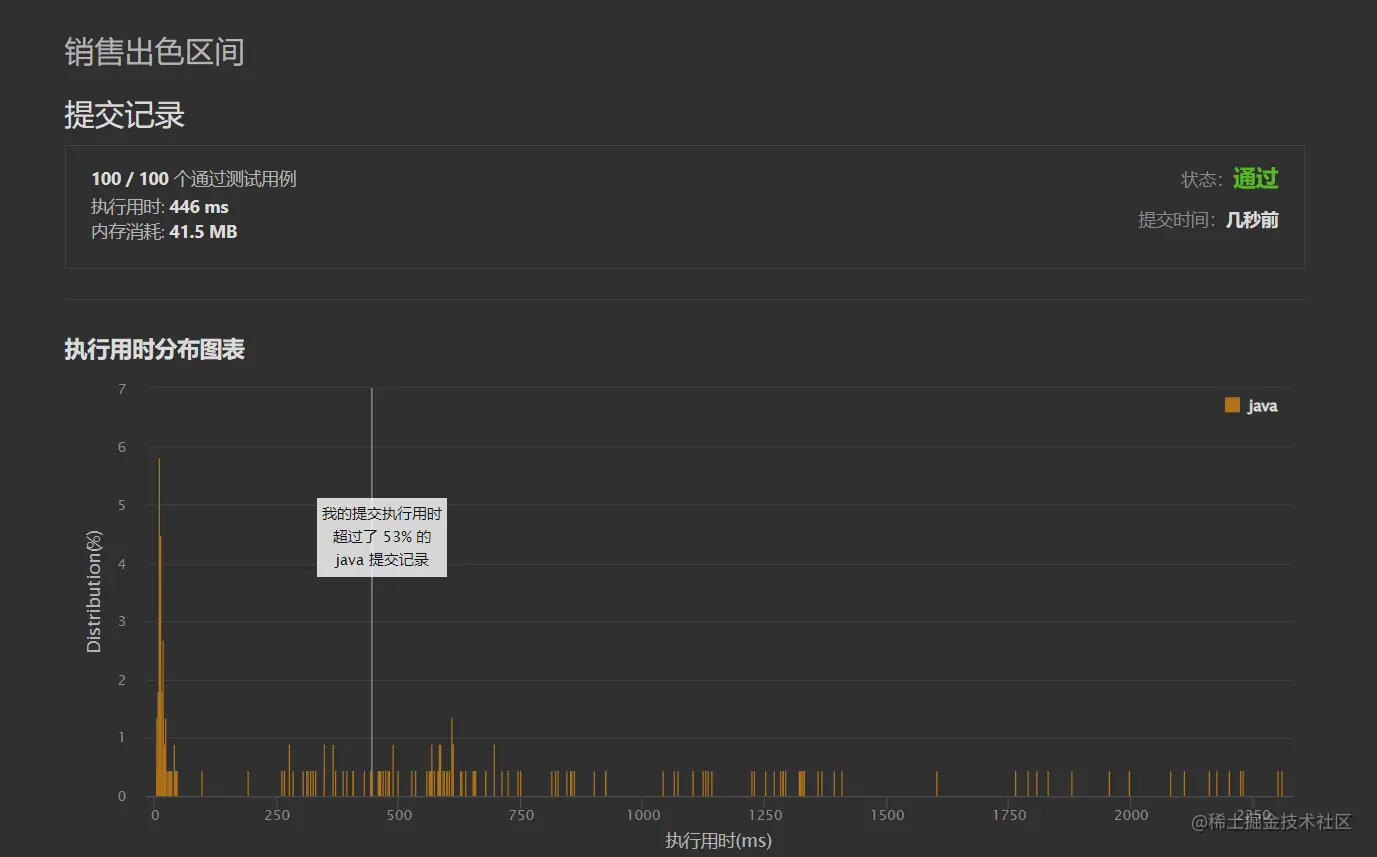Click the java legend label

coord(1262,406)
